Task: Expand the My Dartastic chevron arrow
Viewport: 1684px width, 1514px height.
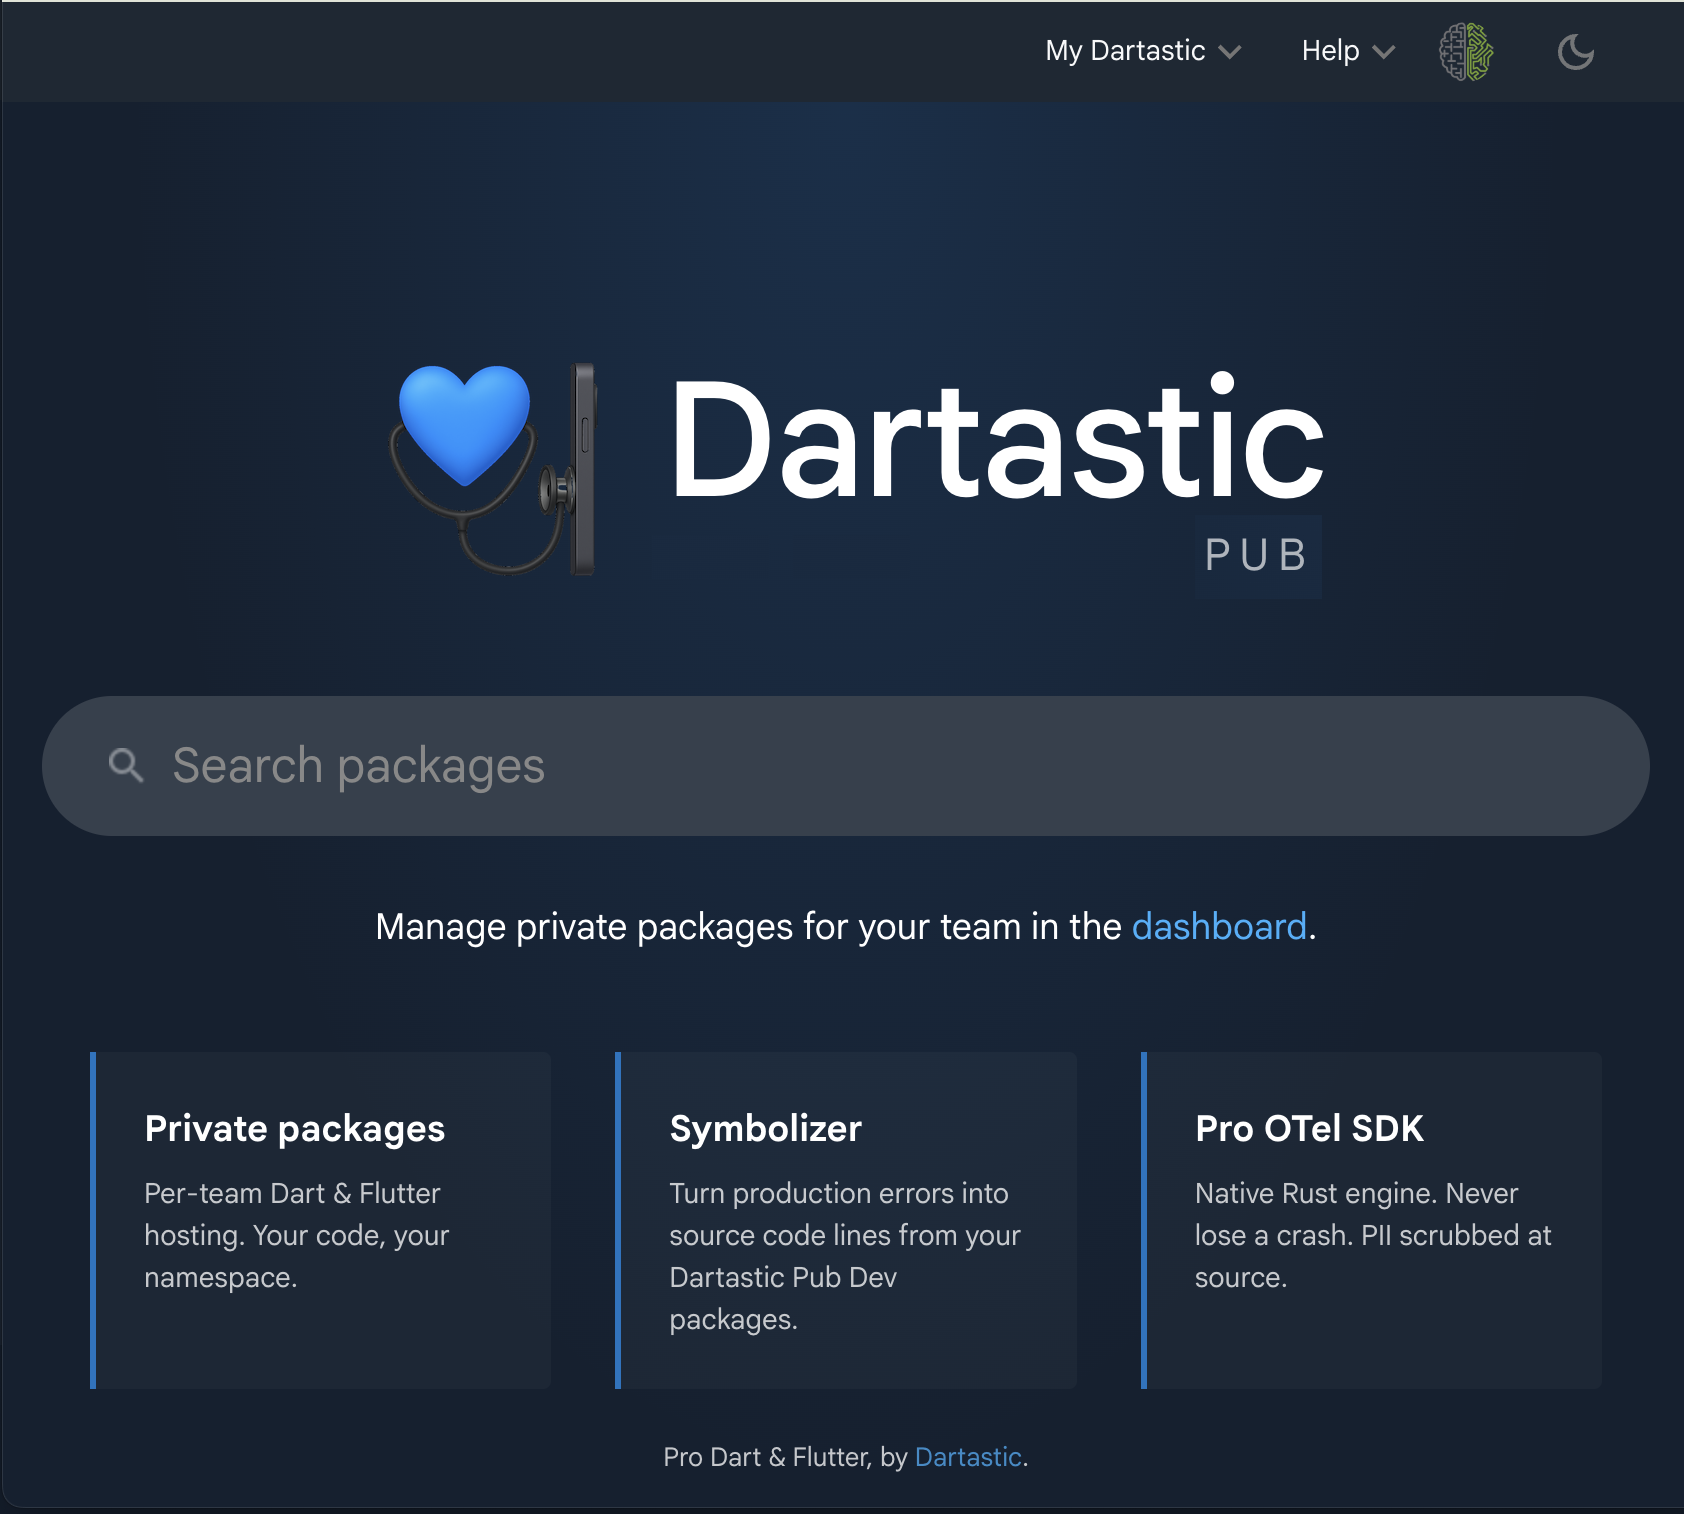Action: click(x=1230, y=52)
